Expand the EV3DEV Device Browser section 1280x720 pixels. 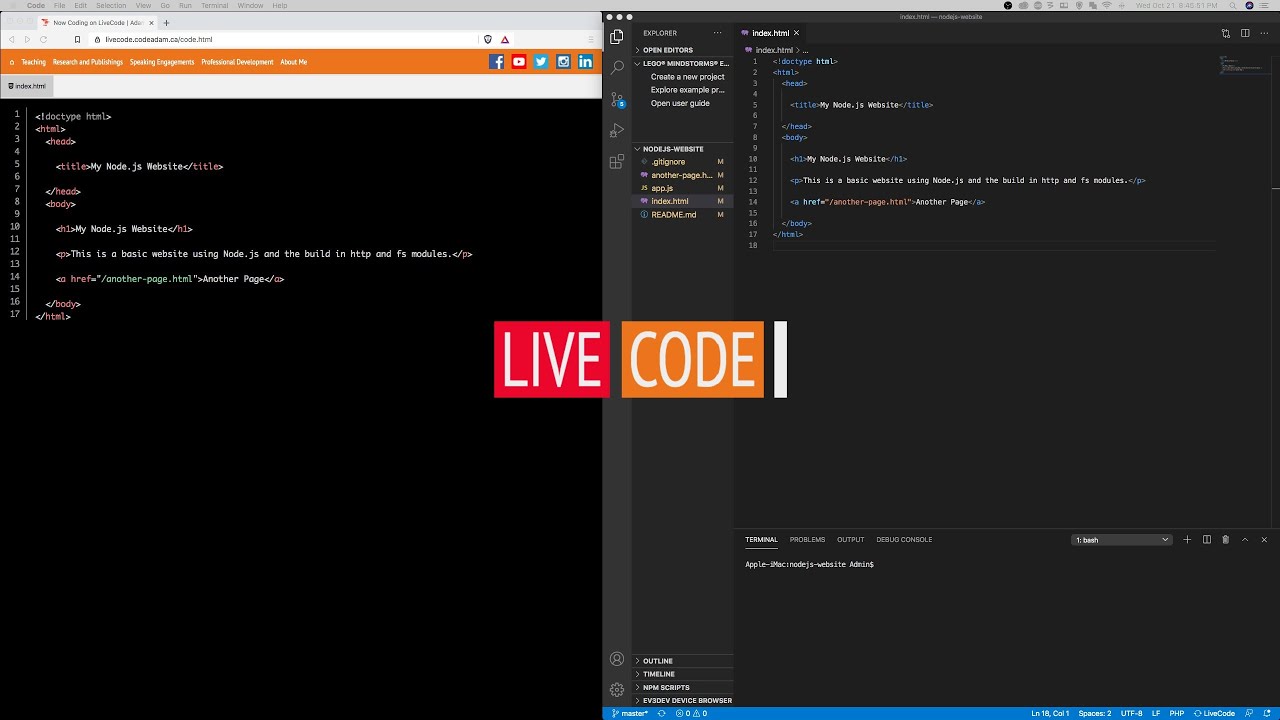[x=683, y=700]
